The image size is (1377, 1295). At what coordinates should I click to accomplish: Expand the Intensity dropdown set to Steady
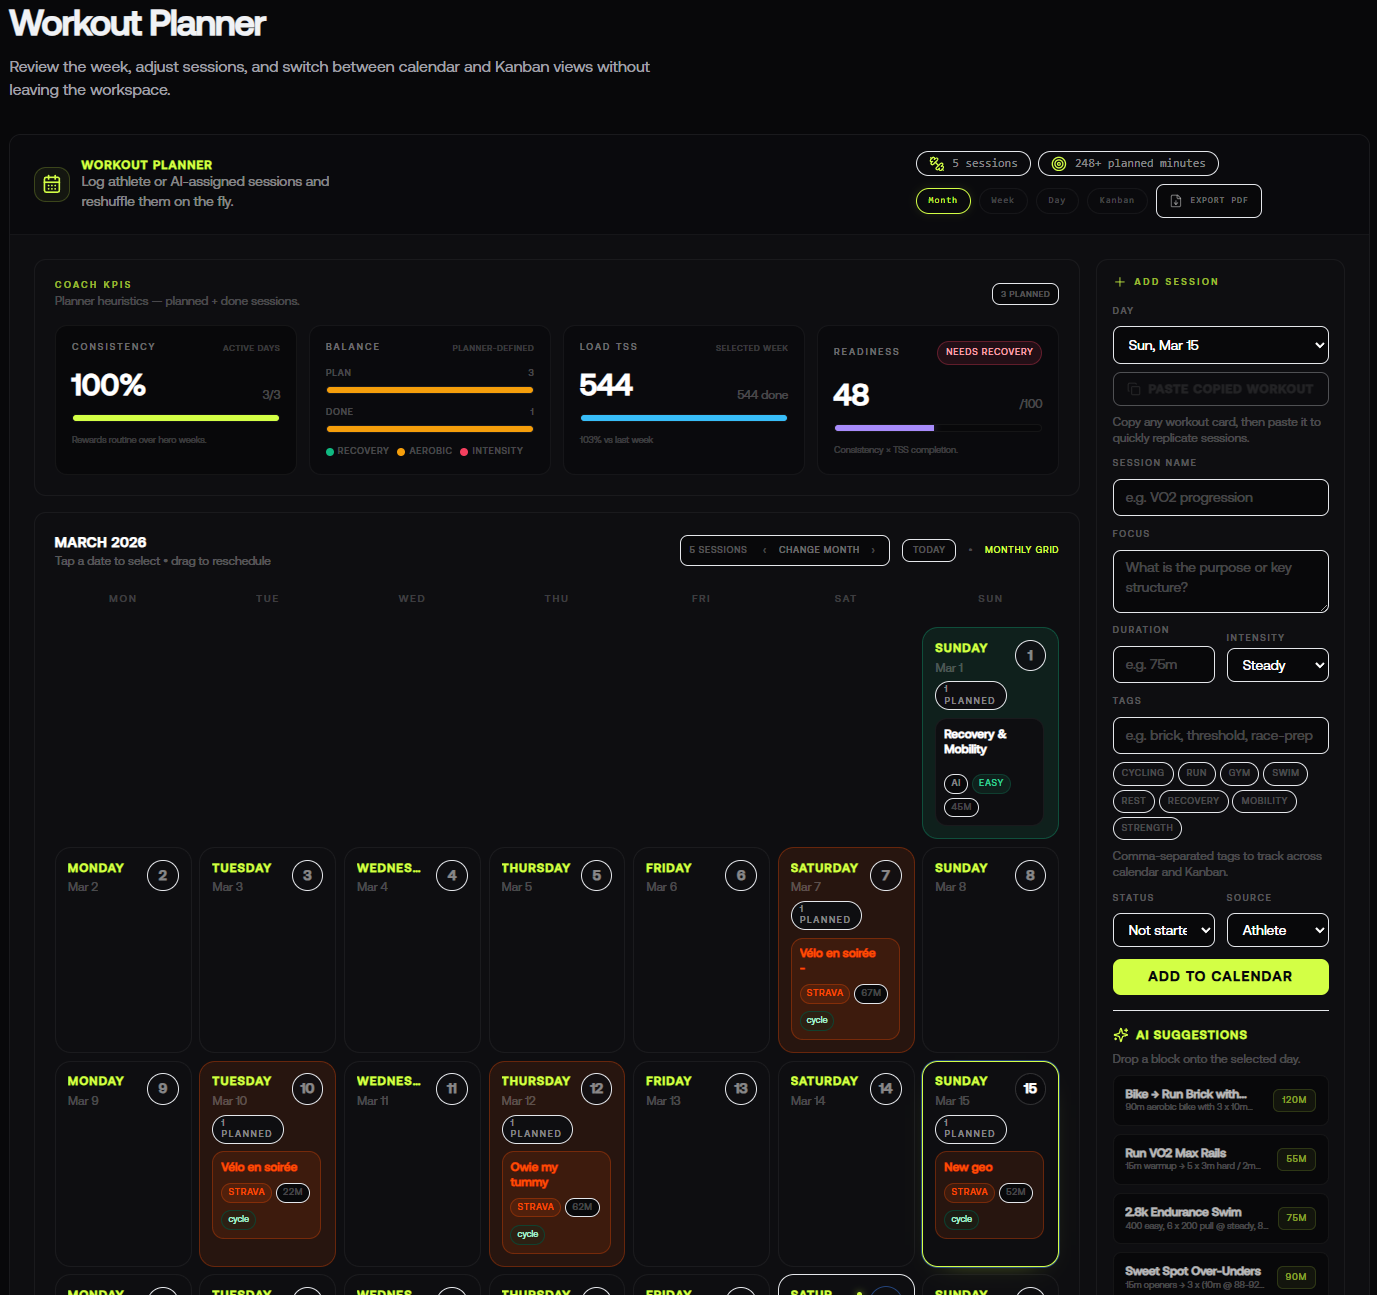pos(1277,665)
